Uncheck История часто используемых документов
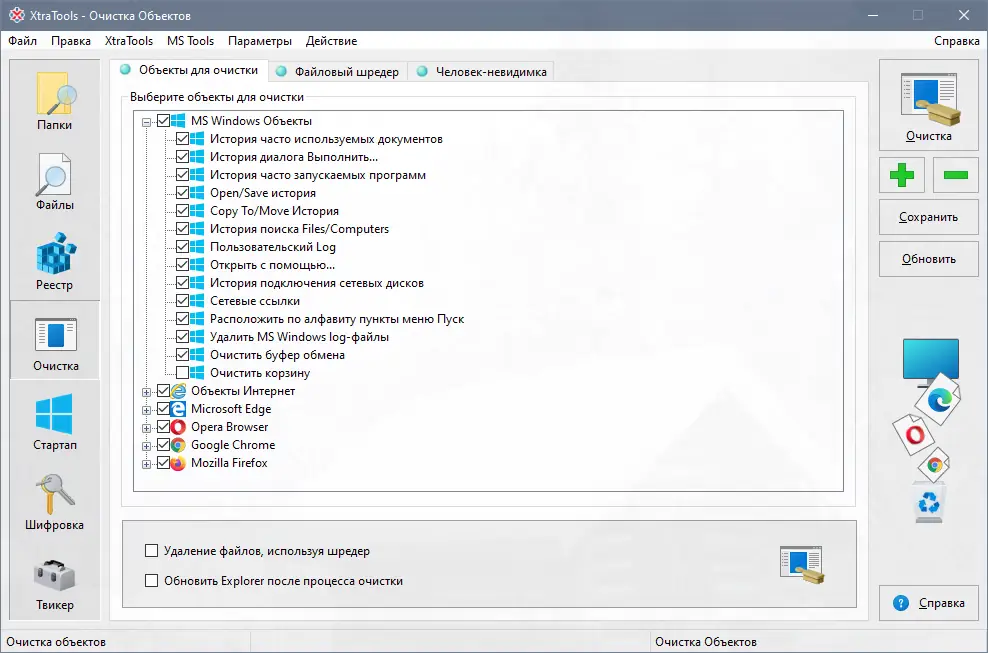This screenshot has height=653, width=988. [x=182, y=139]
